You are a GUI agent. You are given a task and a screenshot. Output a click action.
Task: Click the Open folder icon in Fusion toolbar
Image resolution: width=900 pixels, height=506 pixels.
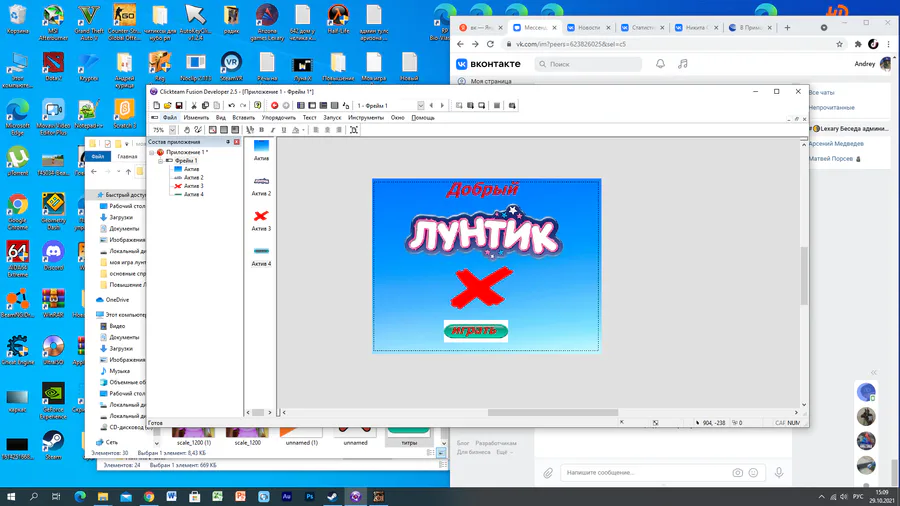pyautogui.click(x=168, y=106)
